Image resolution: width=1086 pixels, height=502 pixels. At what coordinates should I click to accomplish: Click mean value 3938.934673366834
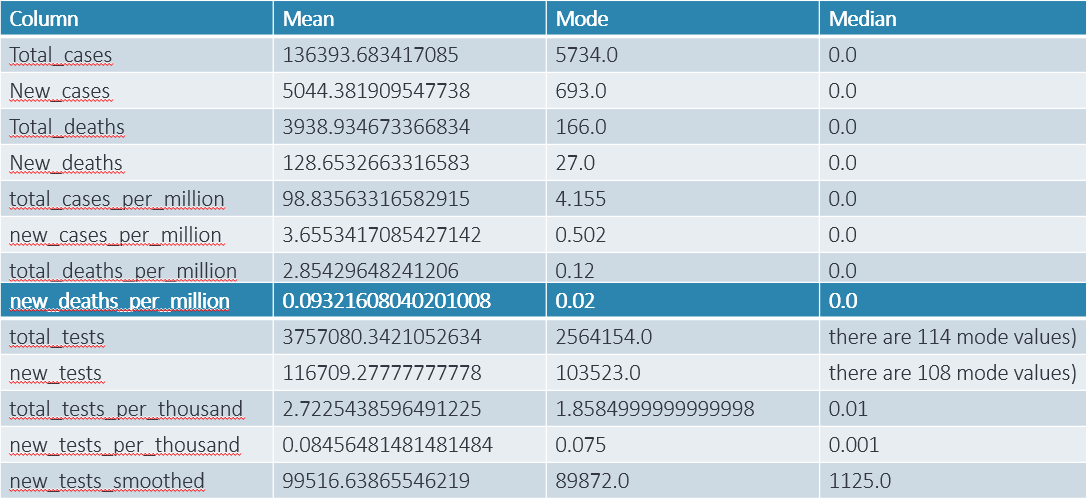(x=375, y=127)
